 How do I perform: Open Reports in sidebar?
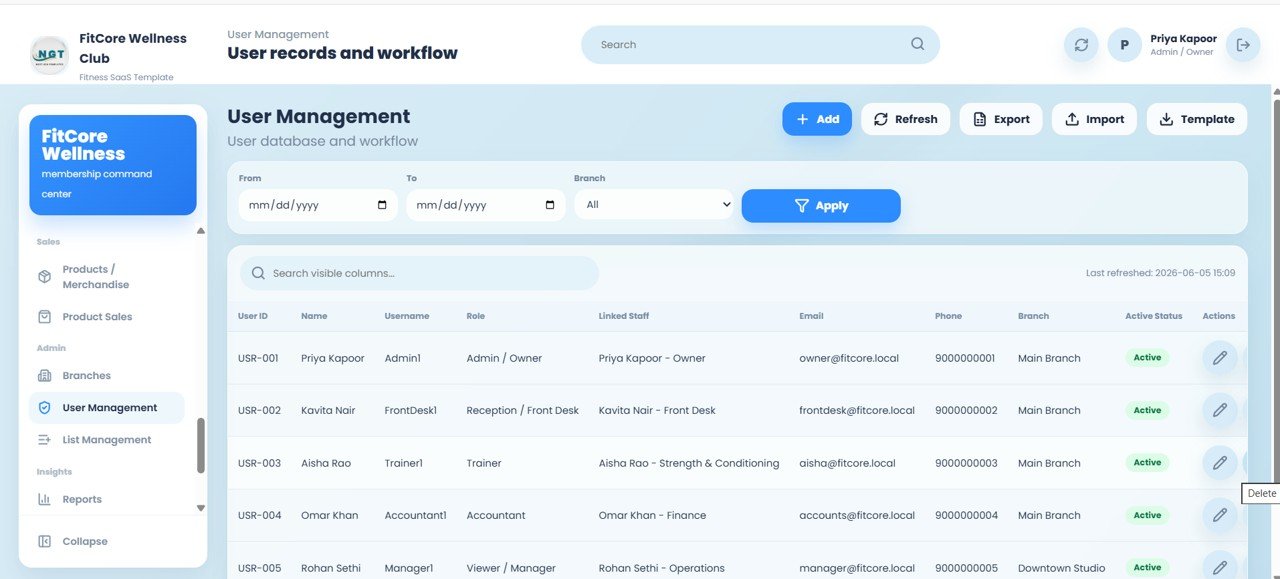(107, 499)
